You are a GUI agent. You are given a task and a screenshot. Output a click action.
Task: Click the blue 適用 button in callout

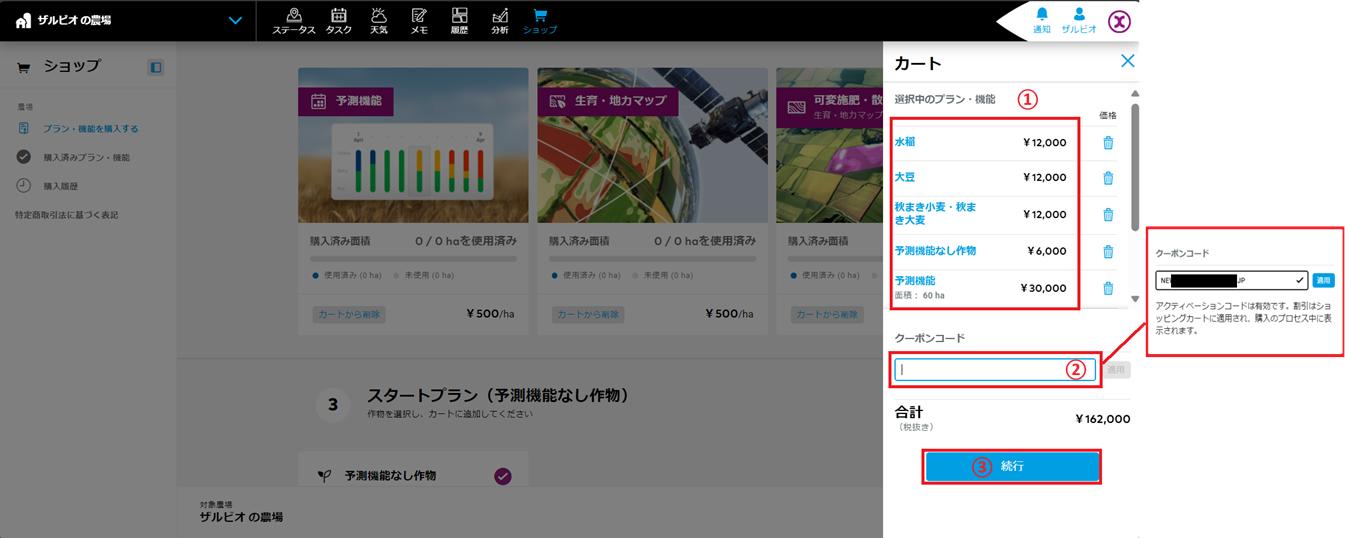coord(1323,280)
